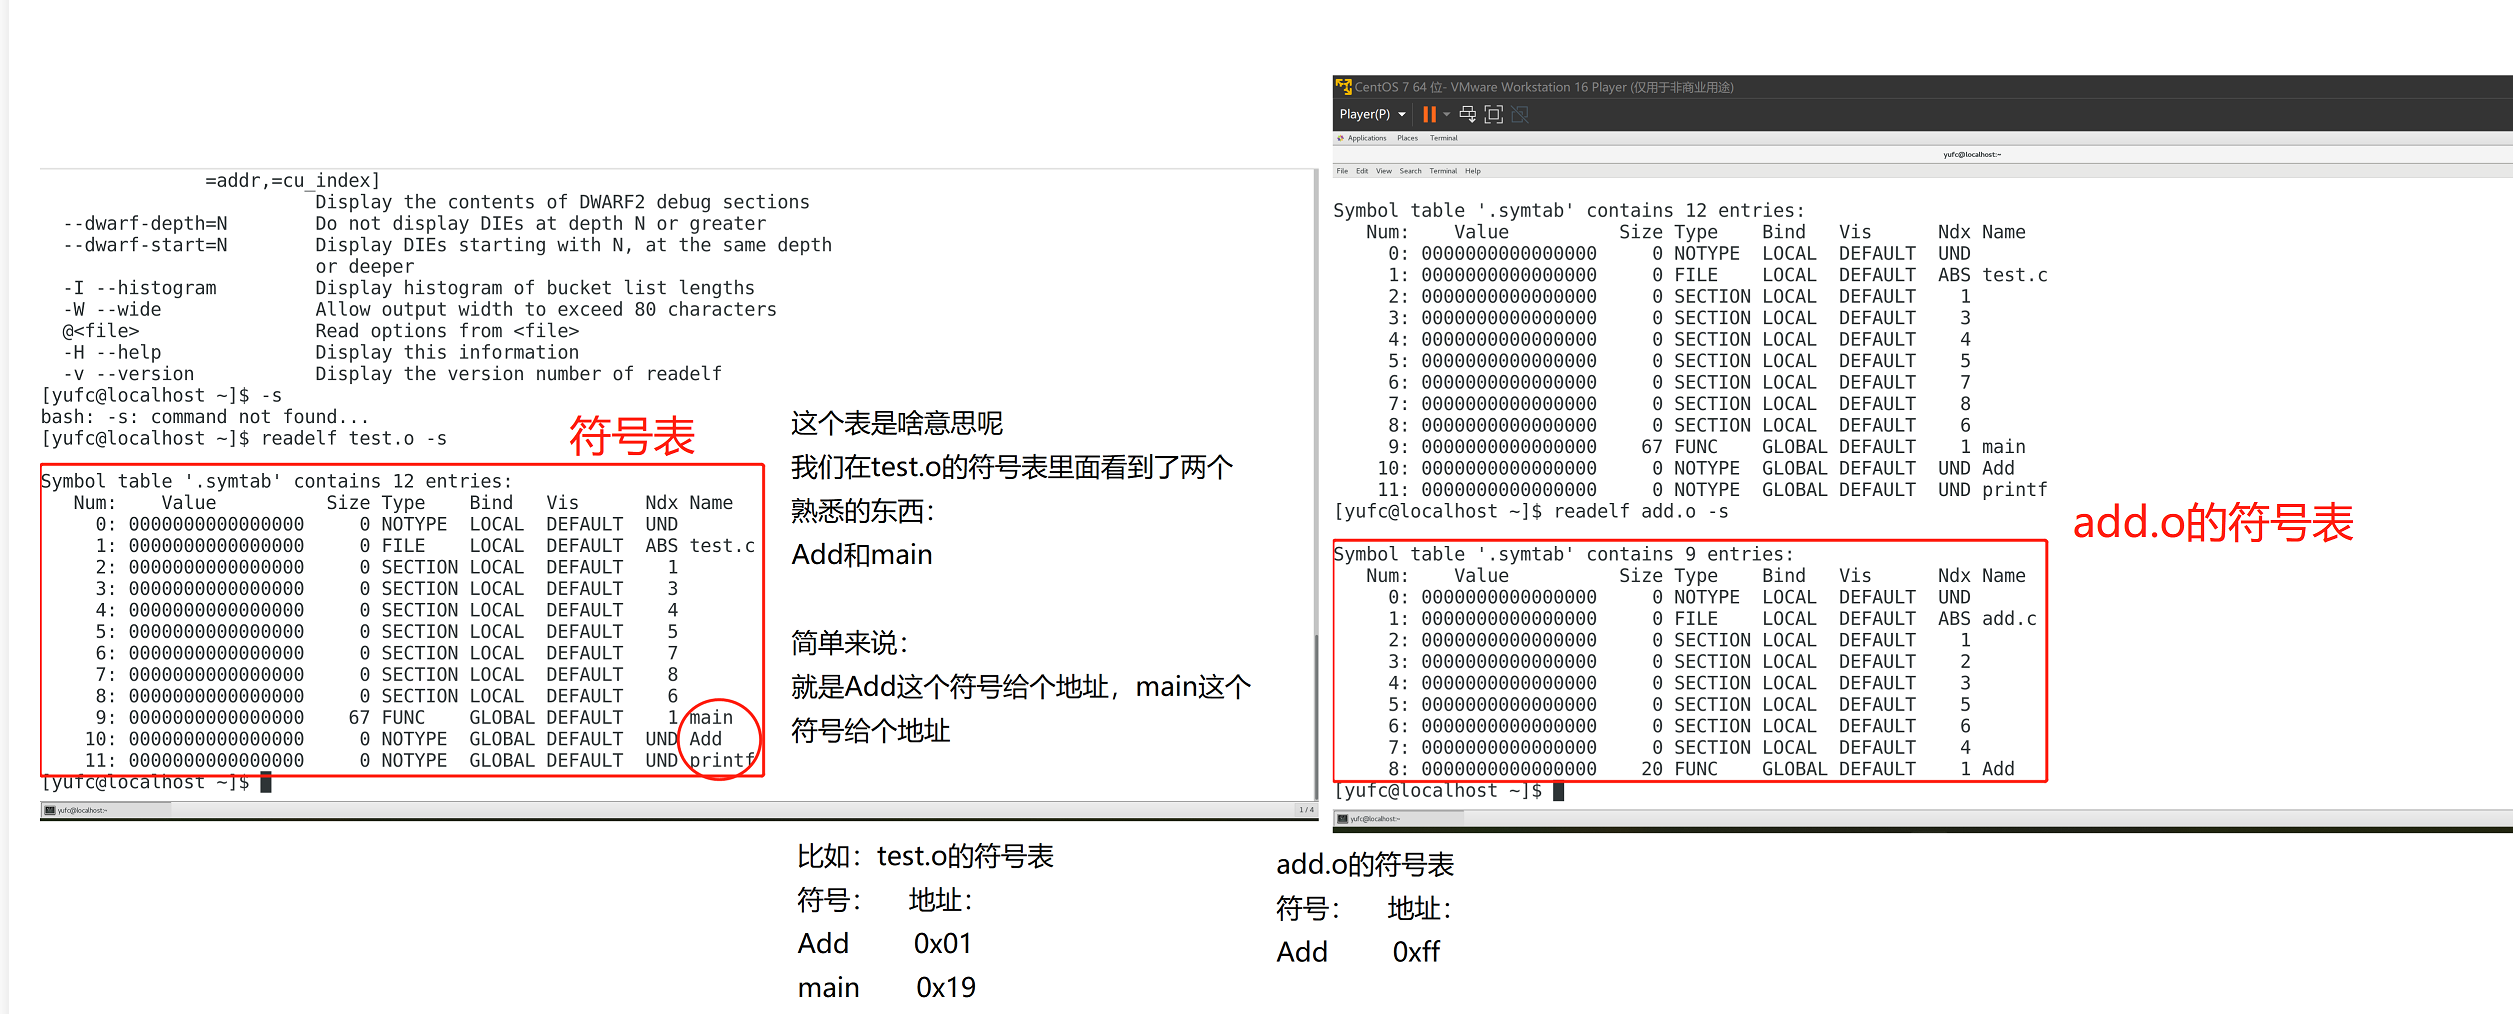This screenshot has height=1014, width=2513.
Task: Click 'printf' in the right terminal's test.o table
Action: (x=2015, y=490)
